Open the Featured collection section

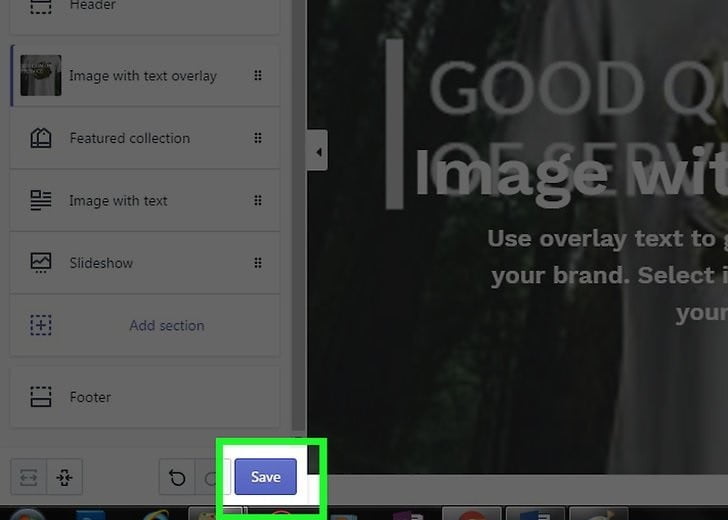click(x=129, y=138)
